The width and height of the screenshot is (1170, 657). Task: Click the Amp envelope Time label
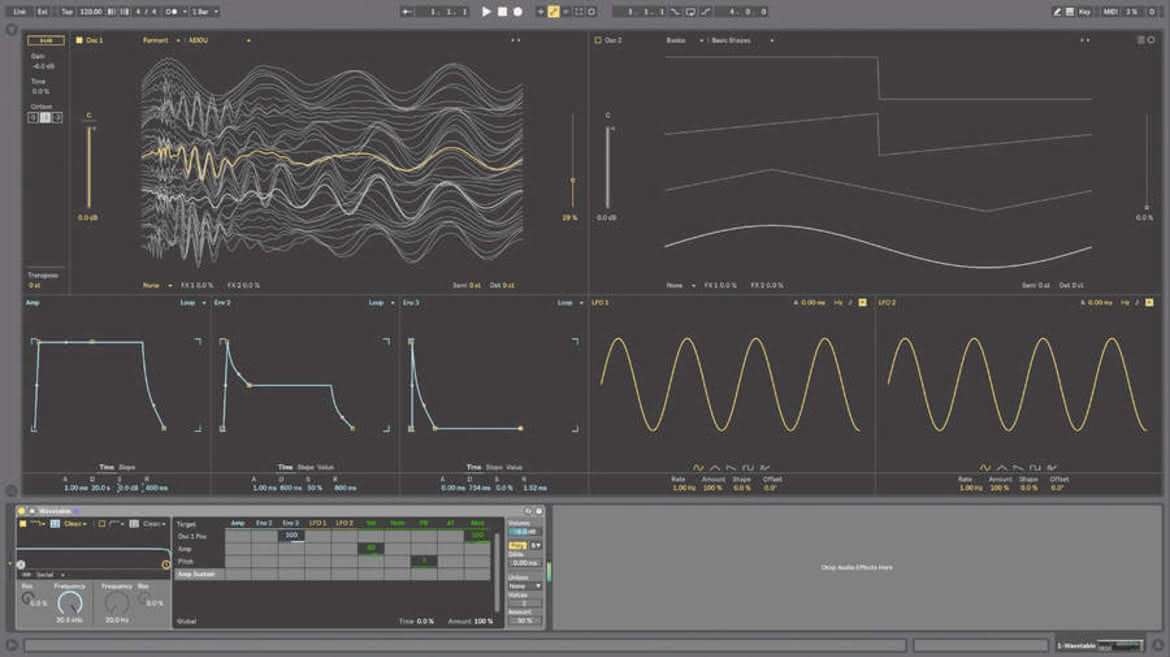[x=107, y=467]
